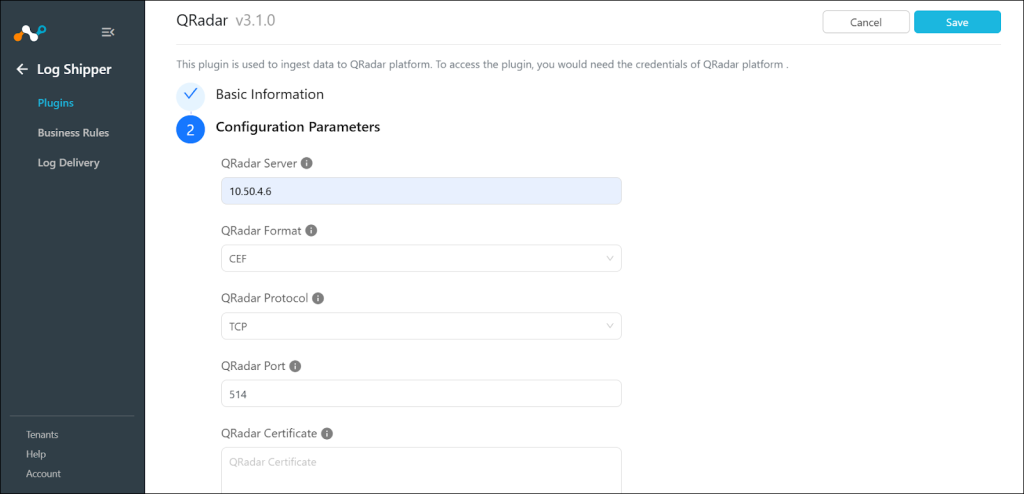Screen dimensions: 1024x494
Task: Collapse the sidebar menu icon
Action: pyautogui.click(x=108, y=32)
